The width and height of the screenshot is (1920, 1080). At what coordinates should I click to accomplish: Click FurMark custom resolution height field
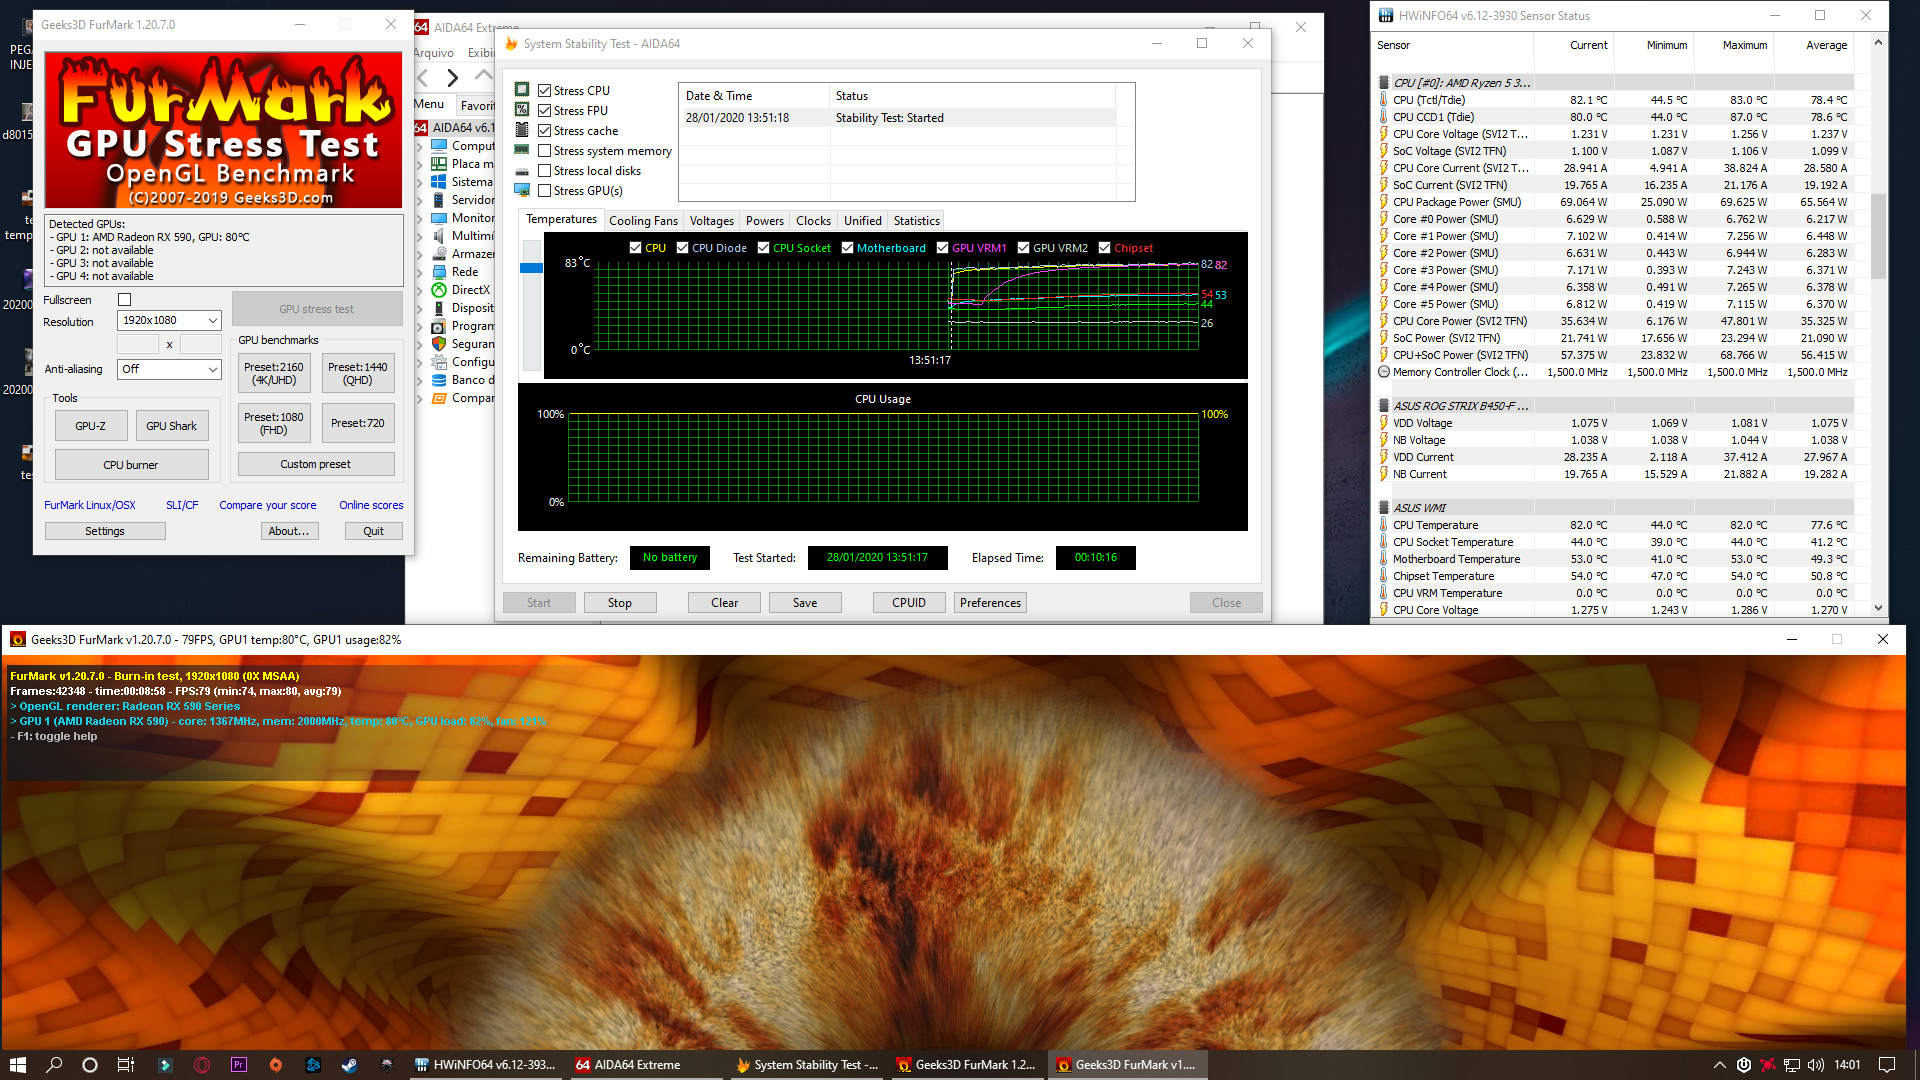[x=200, y=344]
